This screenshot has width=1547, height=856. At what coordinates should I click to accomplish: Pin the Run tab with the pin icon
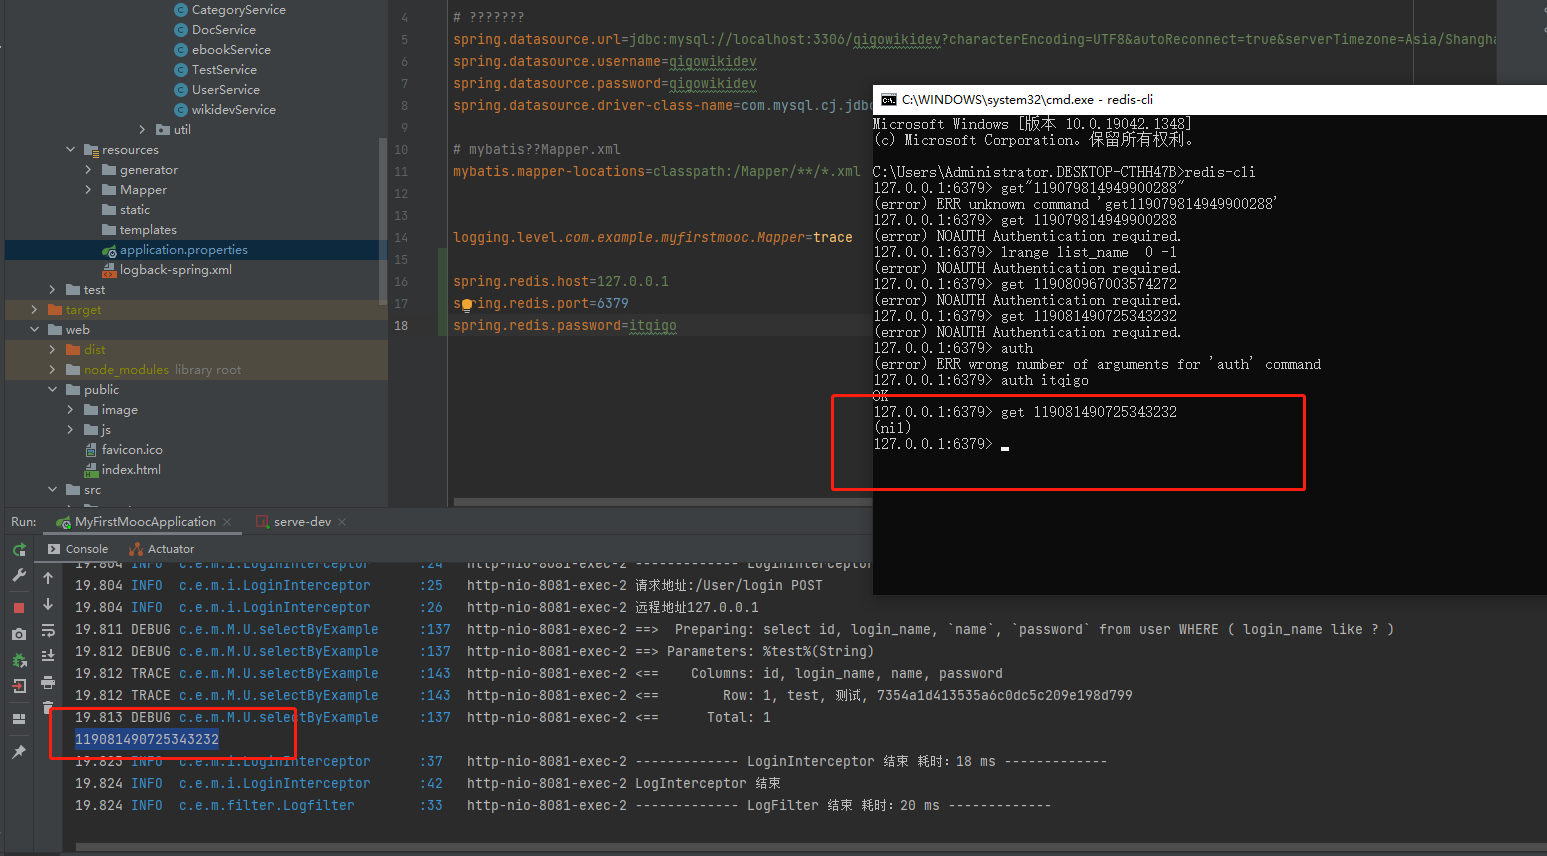tap(19, 751)
